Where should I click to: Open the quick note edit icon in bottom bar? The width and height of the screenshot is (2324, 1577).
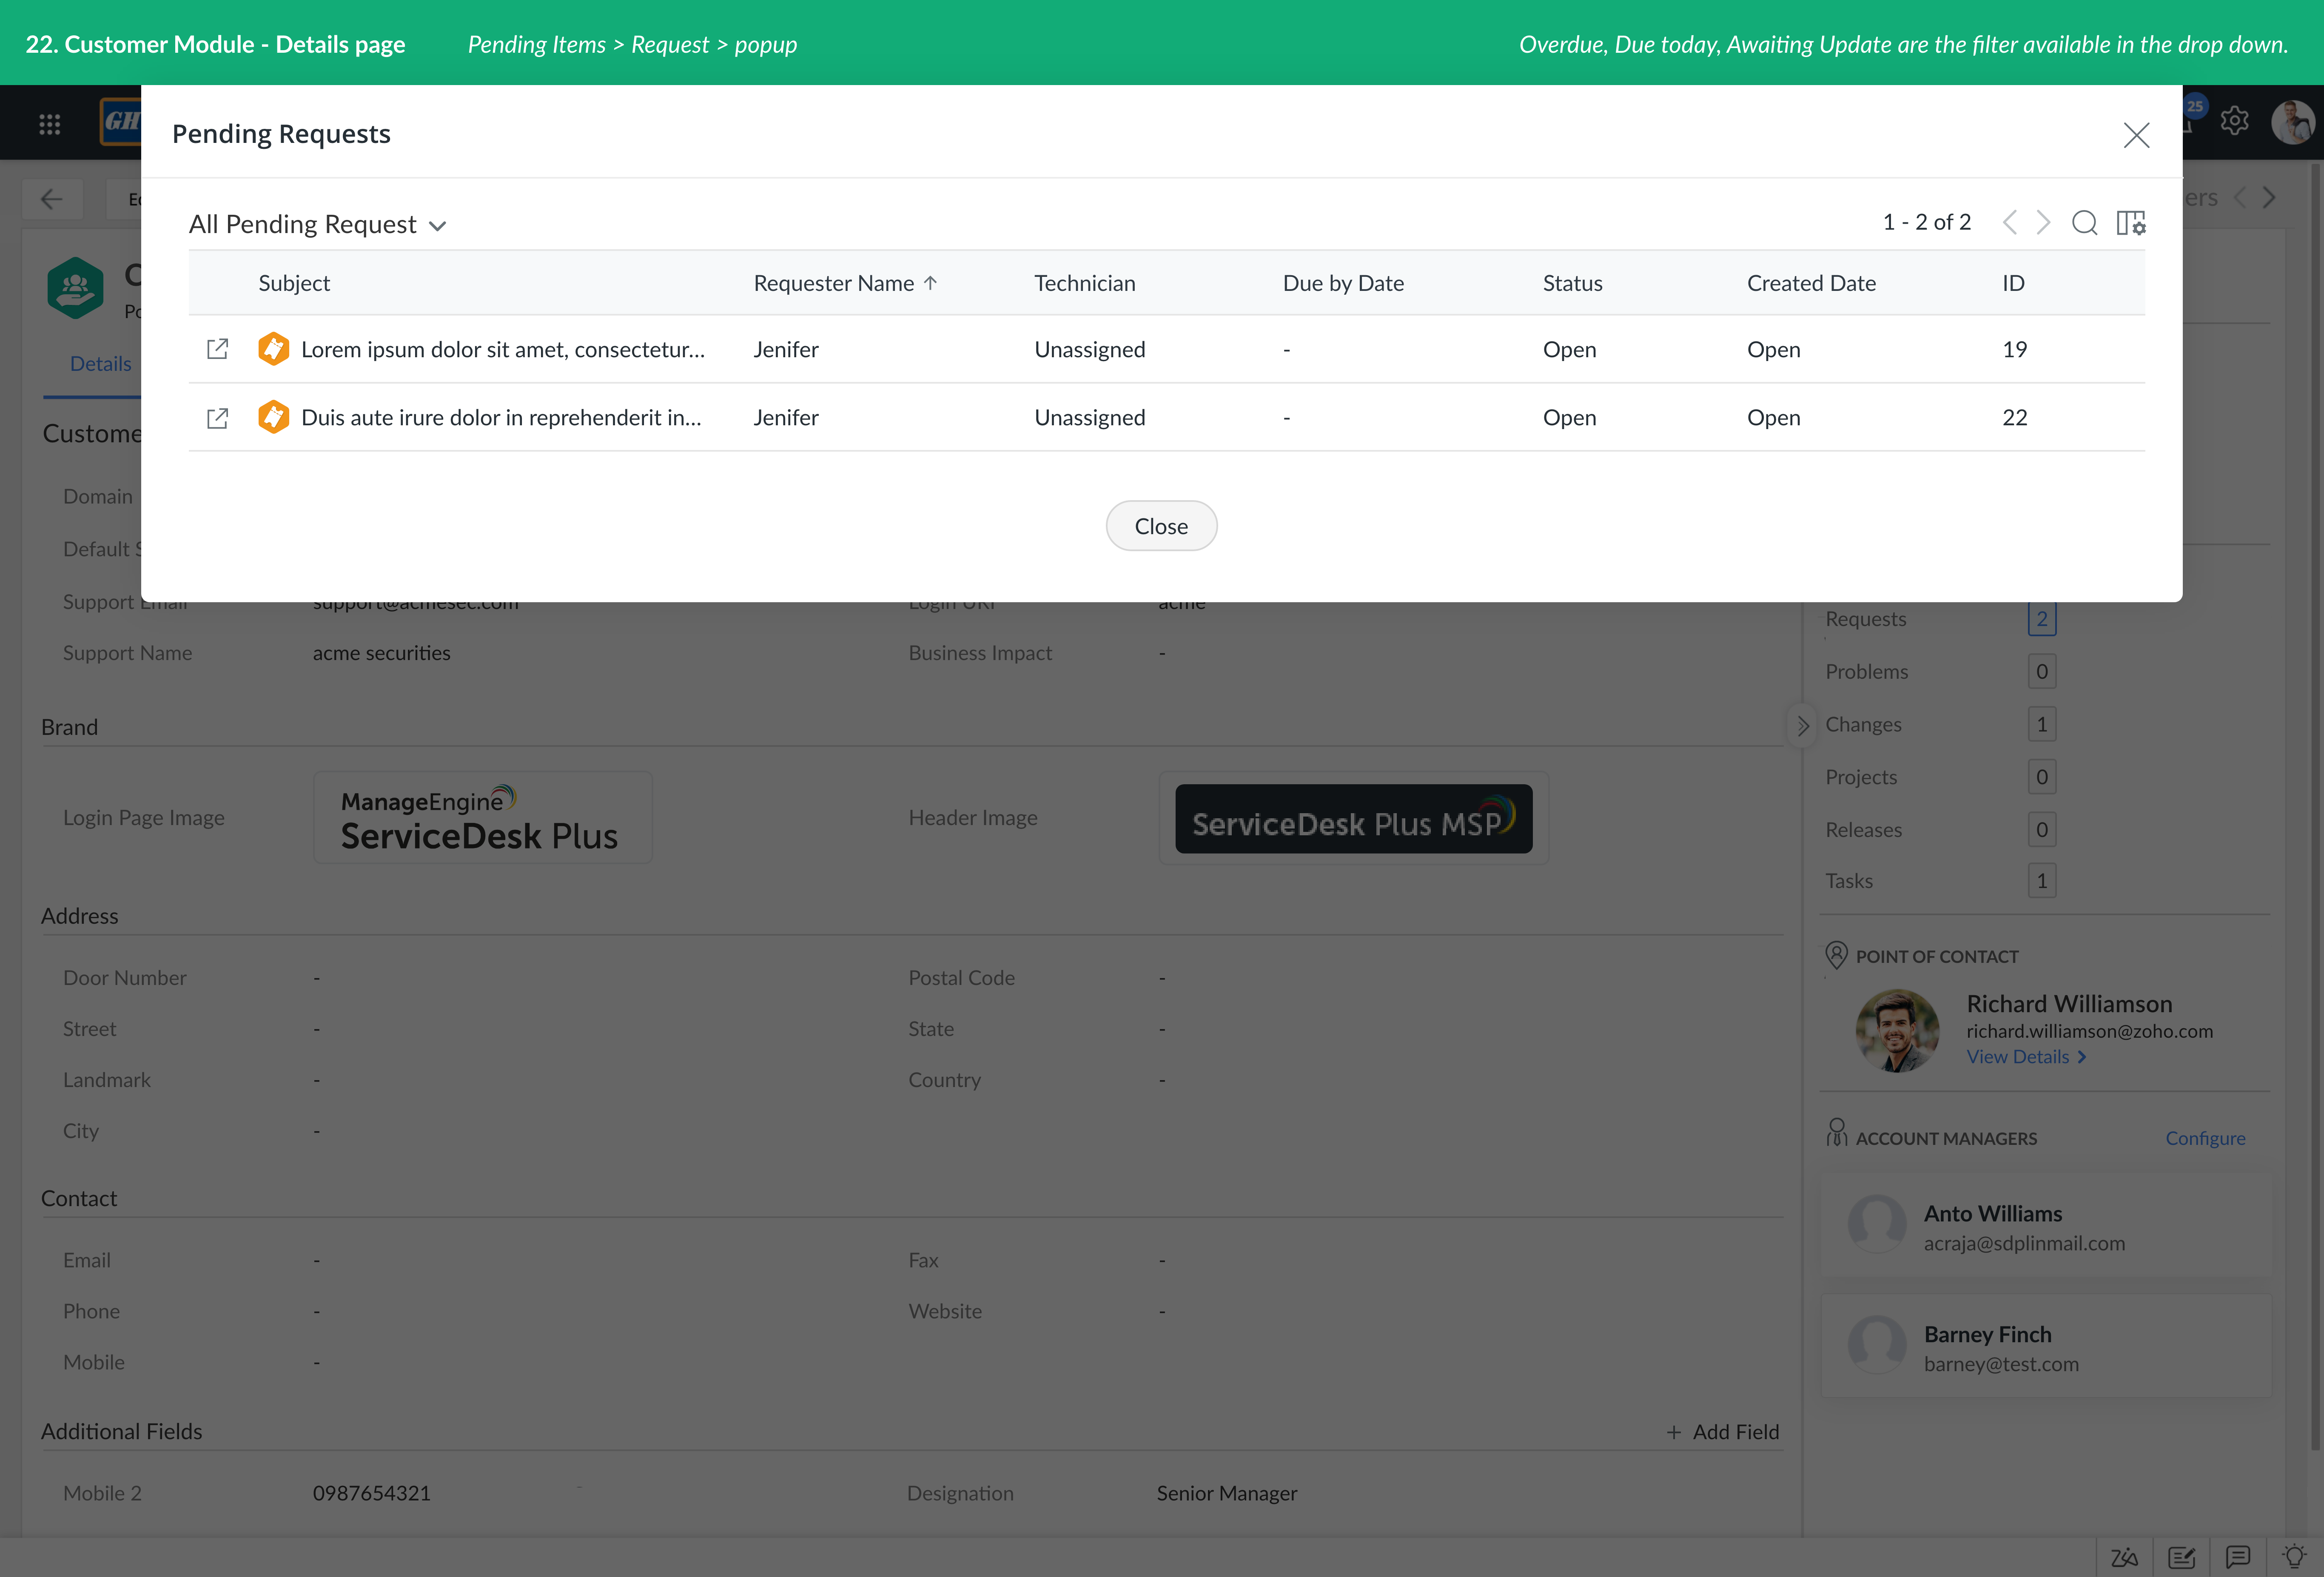[x=2181, y=1557]
